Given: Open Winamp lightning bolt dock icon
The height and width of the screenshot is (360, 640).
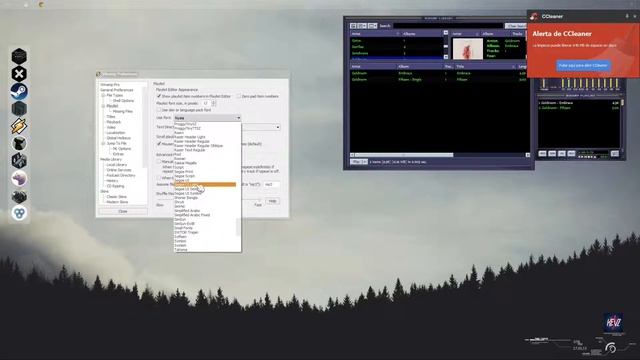Looking at the screenshot, I should coord(19,126).
